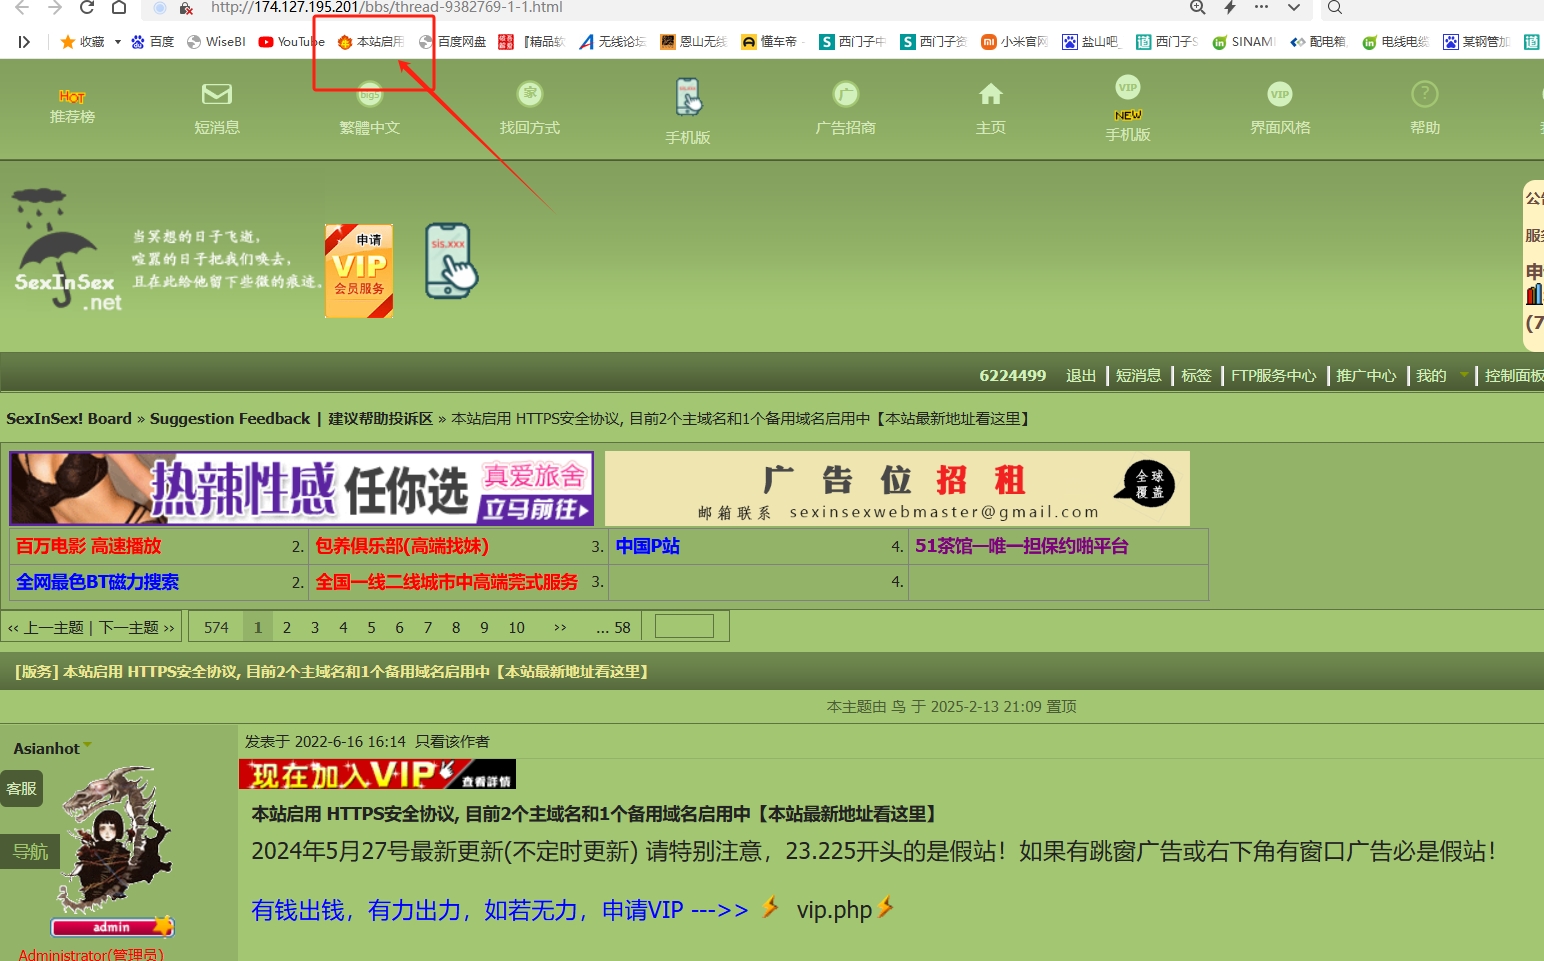Click the 主页 house icon
Viewport: 1544px width, 961px height.
(x=990, y=95)
